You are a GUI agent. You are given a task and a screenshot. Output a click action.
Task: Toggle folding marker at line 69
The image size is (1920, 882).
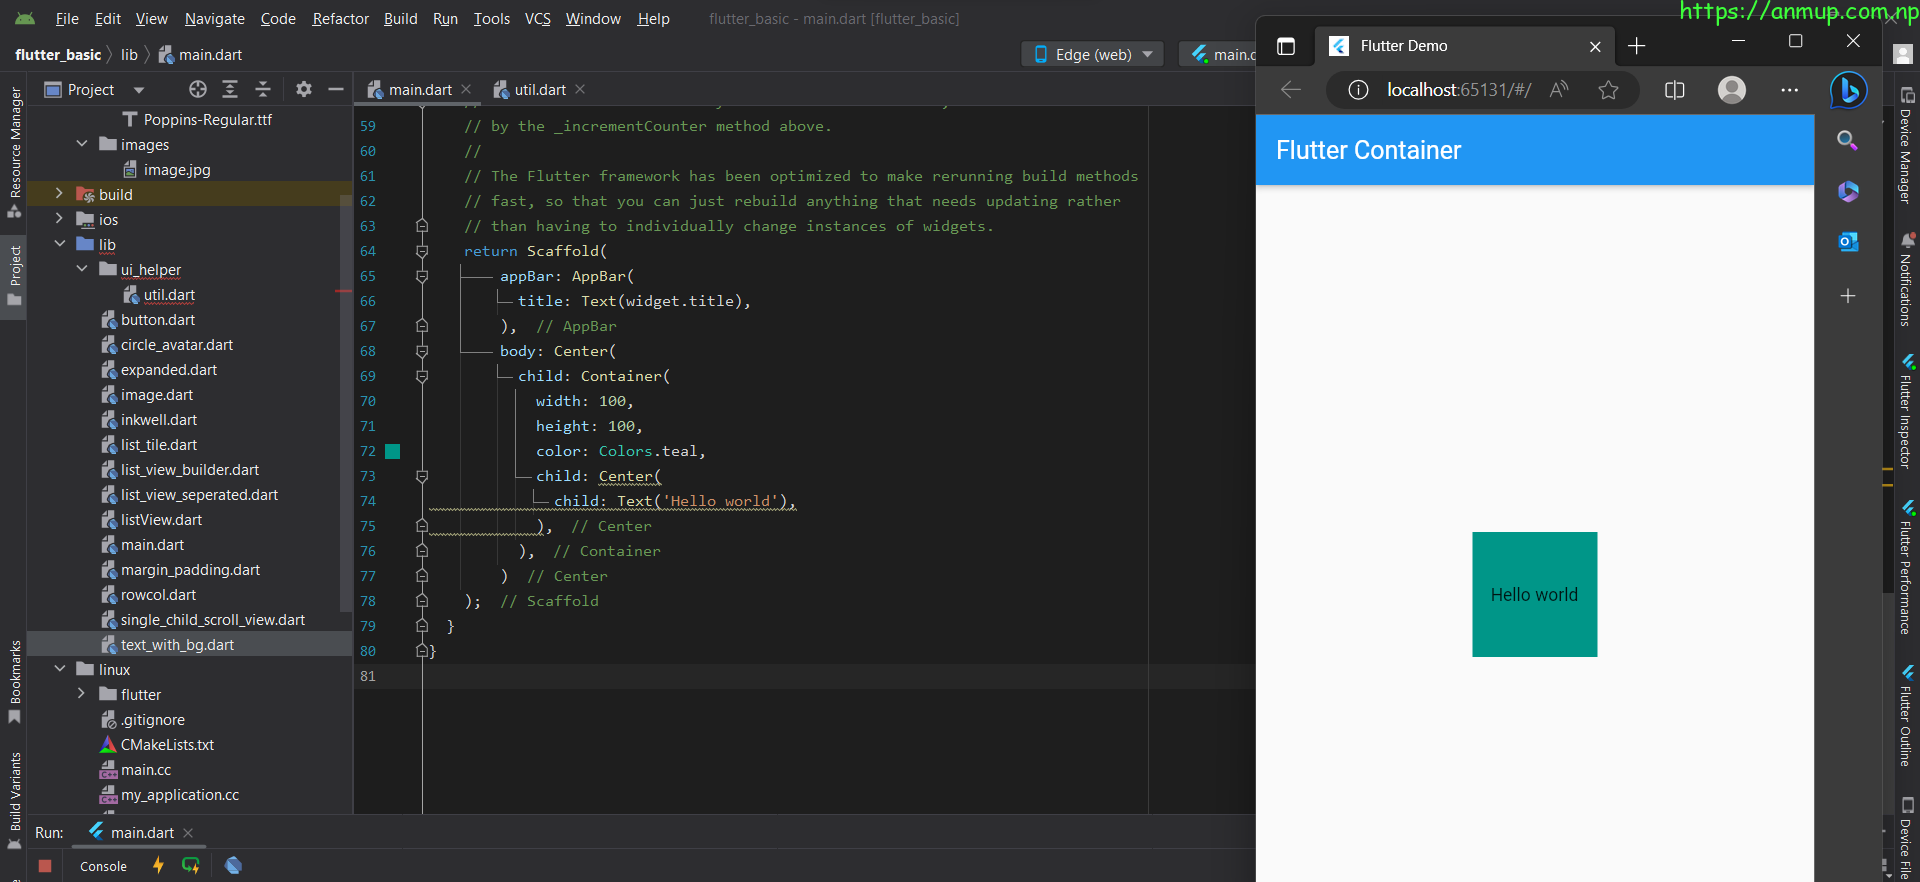(x=422, y=376)
